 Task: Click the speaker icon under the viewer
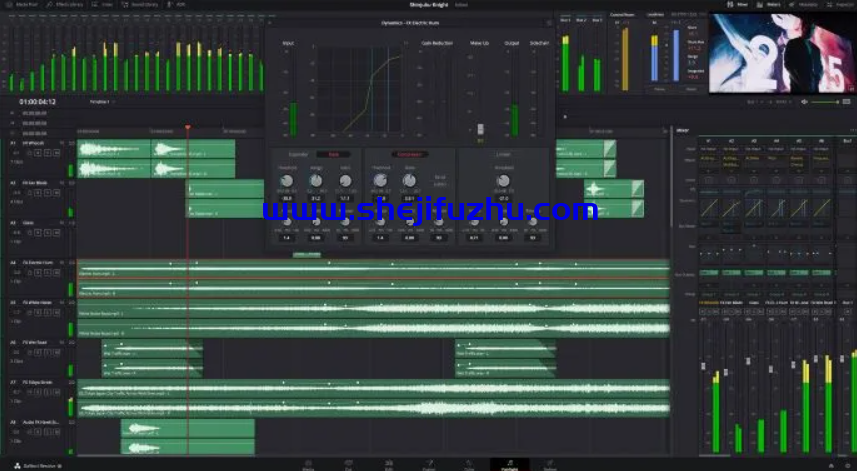coord(804,102)
